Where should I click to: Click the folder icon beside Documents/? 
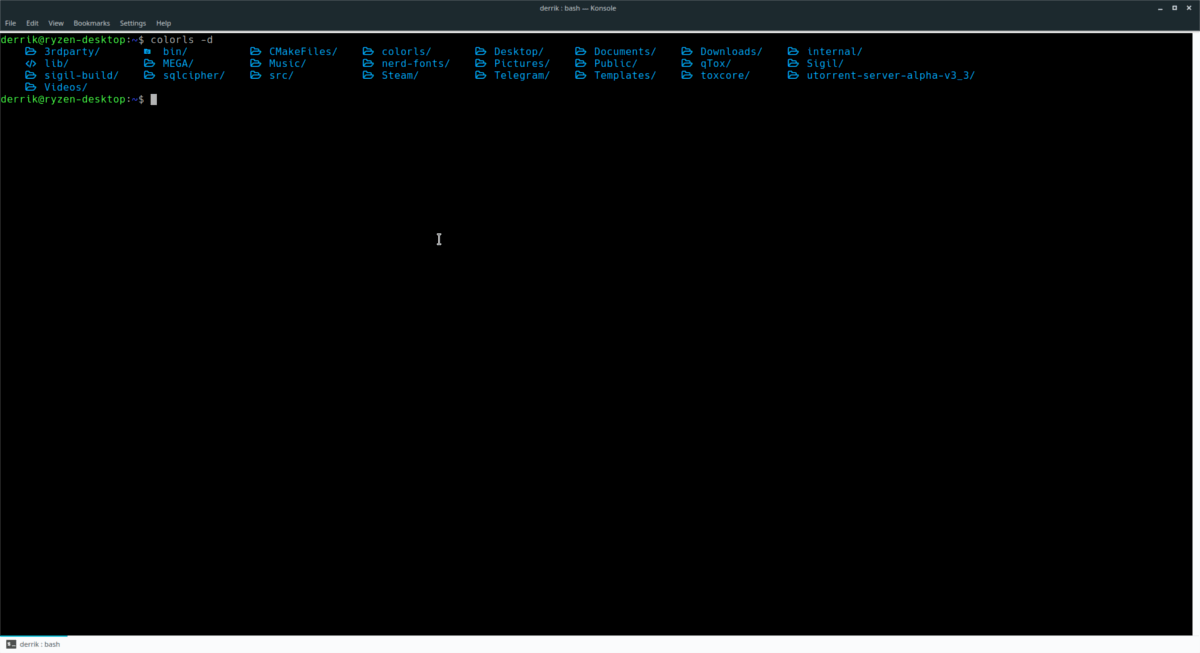point(581,51)
